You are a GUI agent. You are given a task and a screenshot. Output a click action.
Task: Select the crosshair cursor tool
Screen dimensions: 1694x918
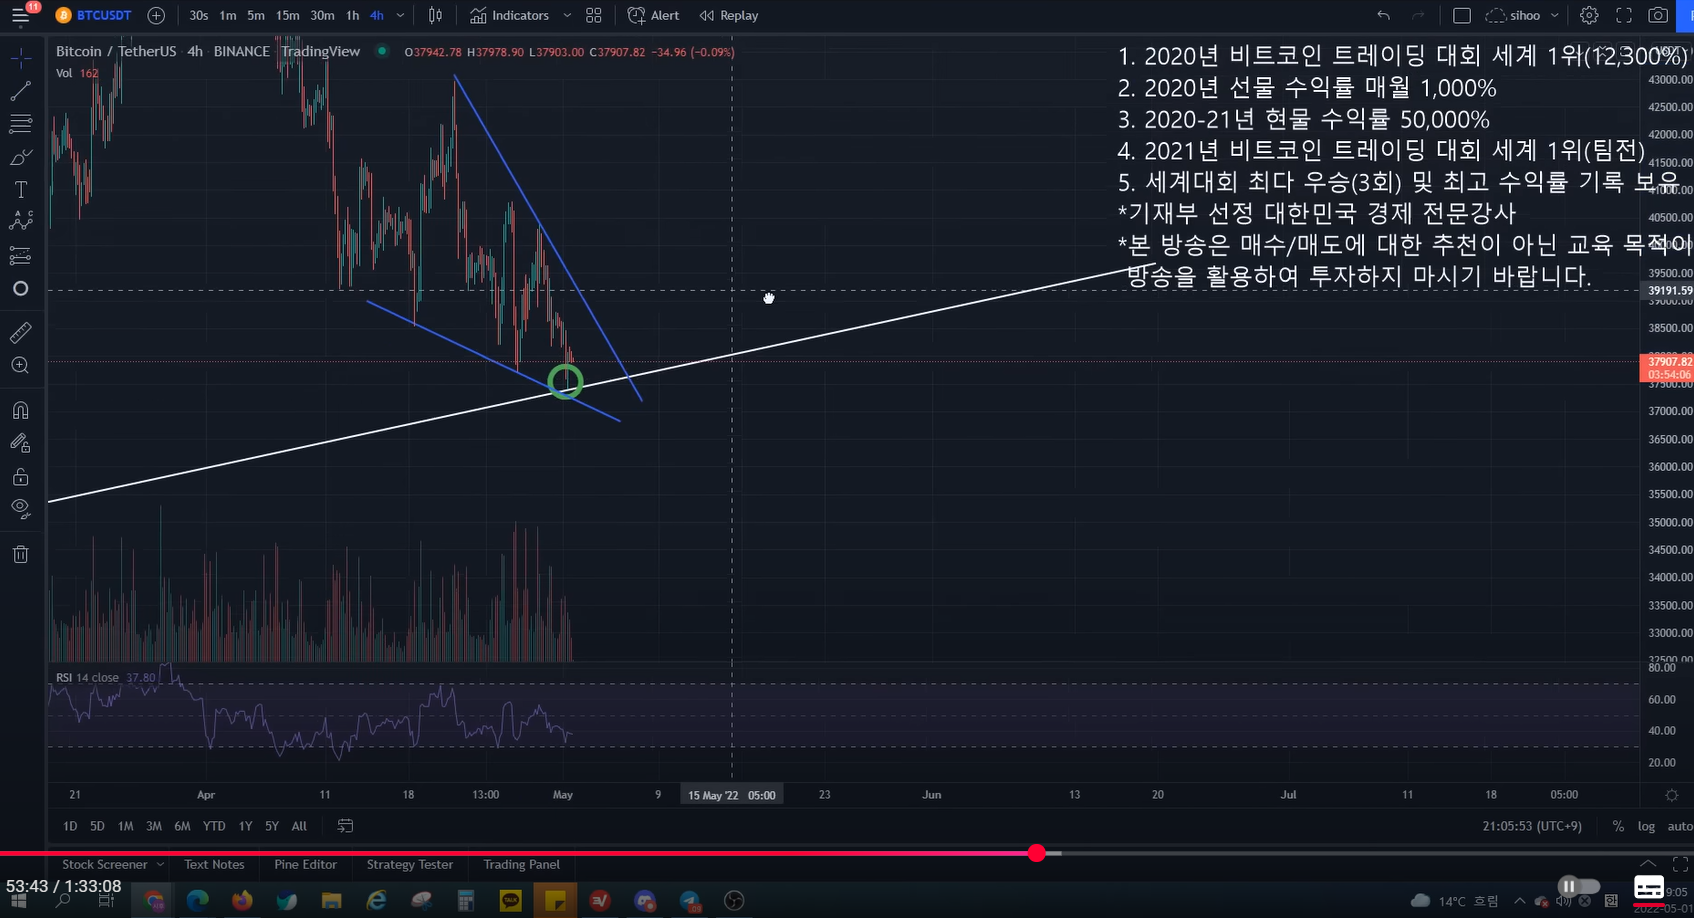pyautogui.click(x=20, y=59)
